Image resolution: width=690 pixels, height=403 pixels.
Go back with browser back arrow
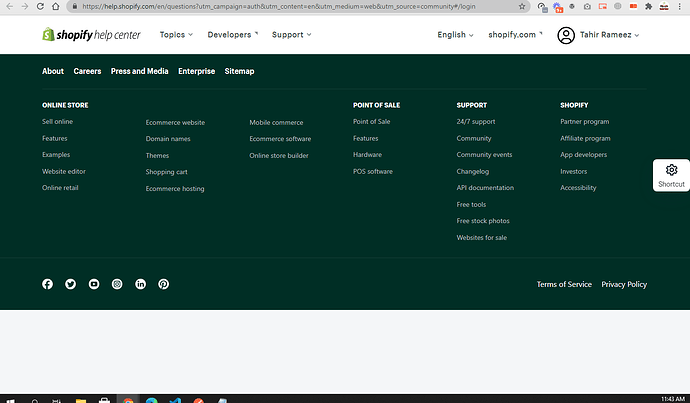point(9,6)
